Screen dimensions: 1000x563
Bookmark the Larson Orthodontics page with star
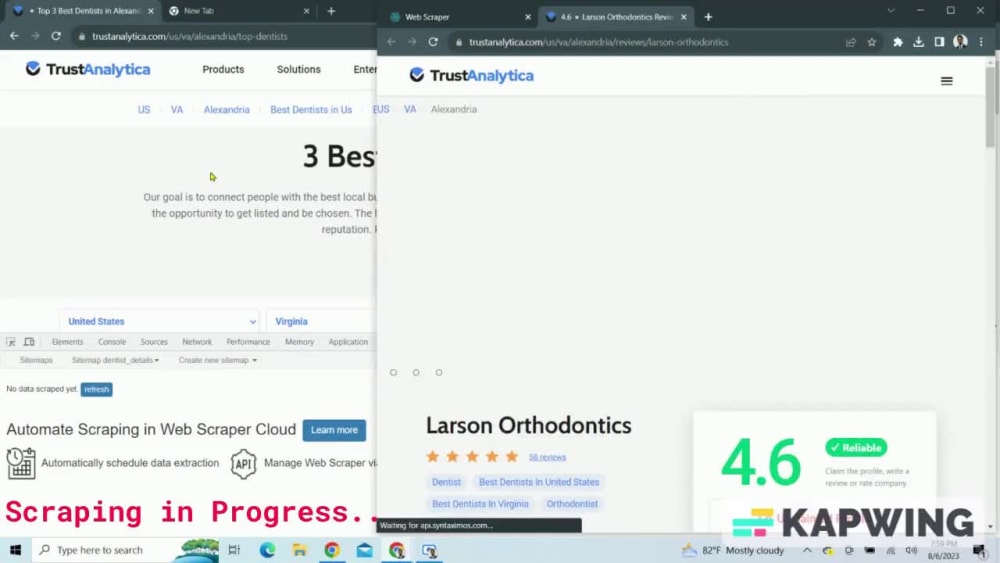click(x=871, y=42)
